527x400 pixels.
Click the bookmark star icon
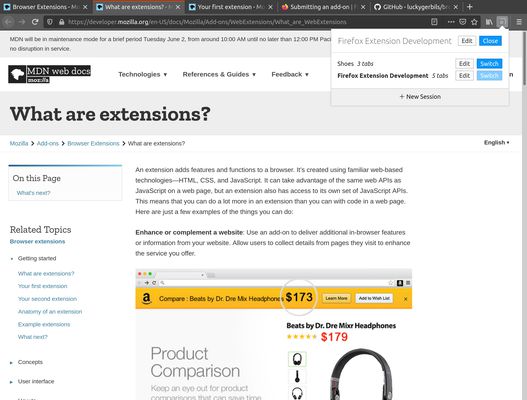(x=474, y=22)
